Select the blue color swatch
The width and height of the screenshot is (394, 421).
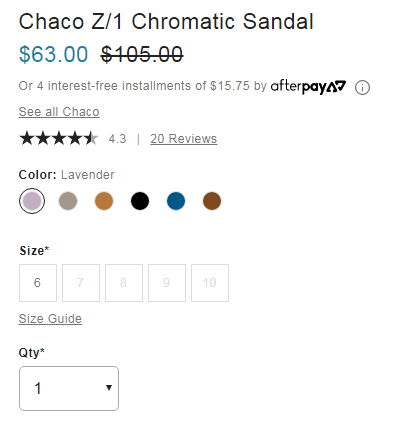tap(176, 201)
